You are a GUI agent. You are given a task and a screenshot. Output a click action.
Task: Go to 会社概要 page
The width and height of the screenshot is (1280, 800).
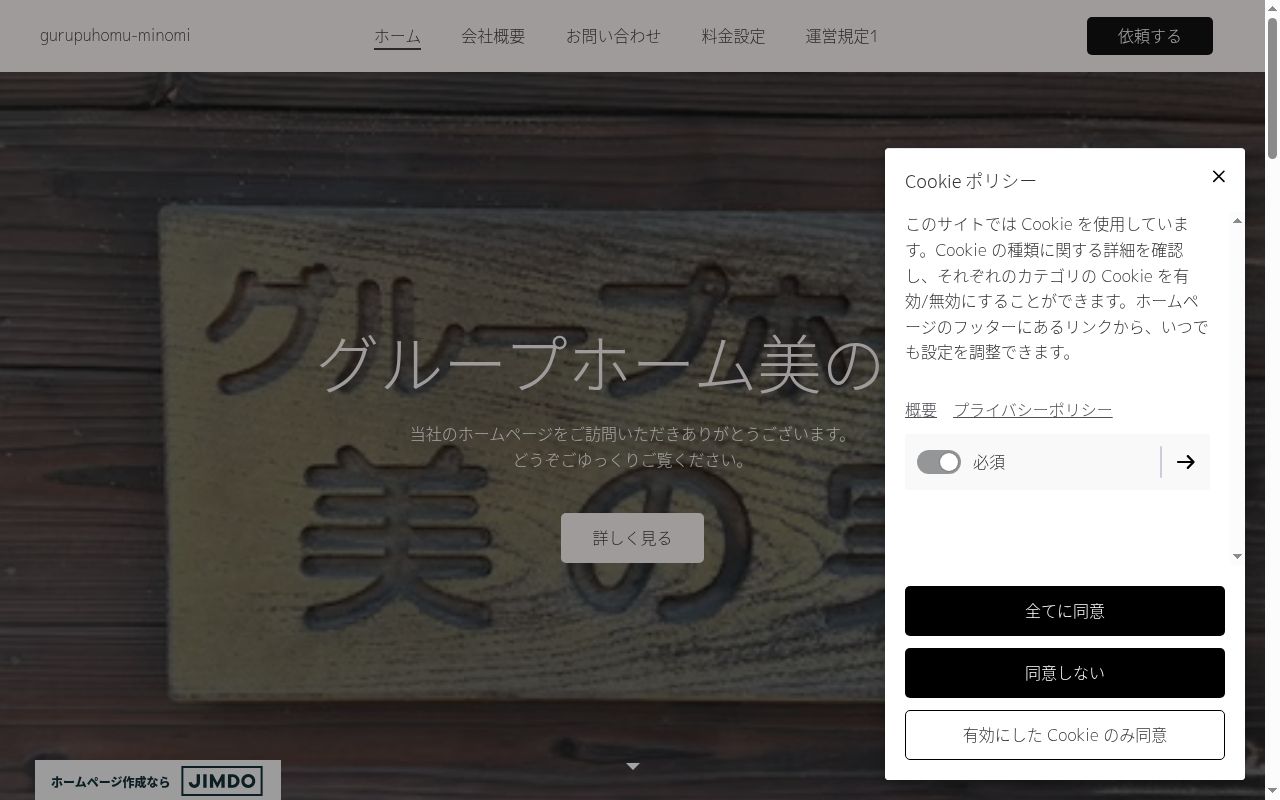pos(493,36)
